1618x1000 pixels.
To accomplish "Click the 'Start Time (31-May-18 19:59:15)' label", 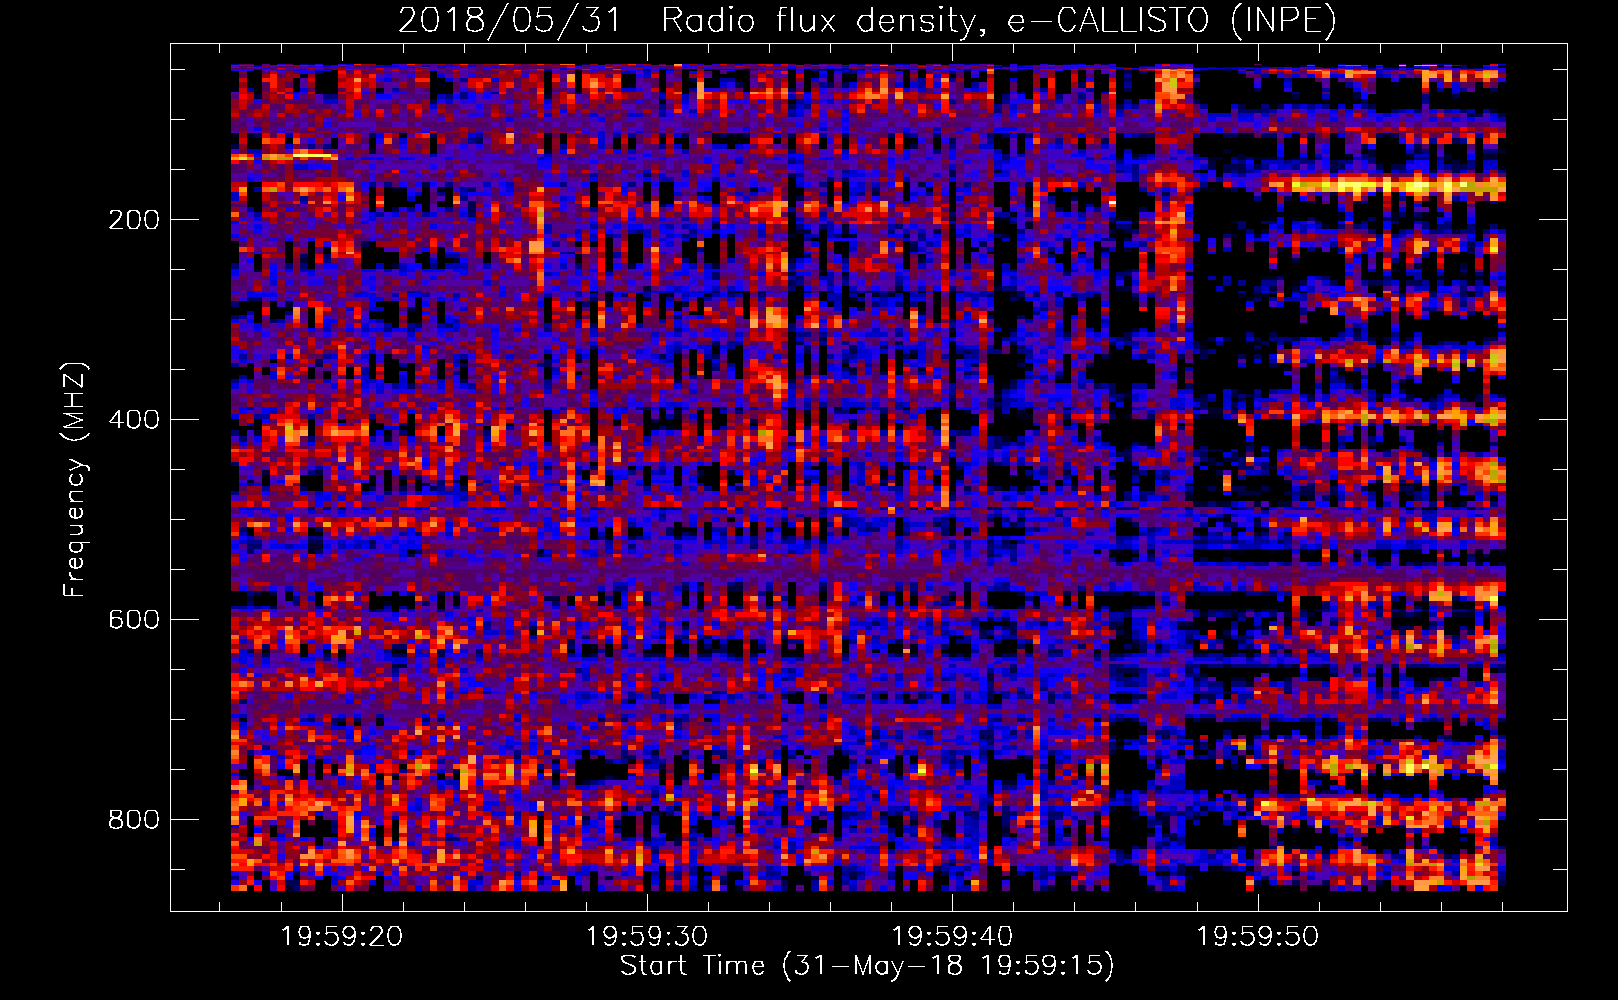I will click(x=867, y=966).
